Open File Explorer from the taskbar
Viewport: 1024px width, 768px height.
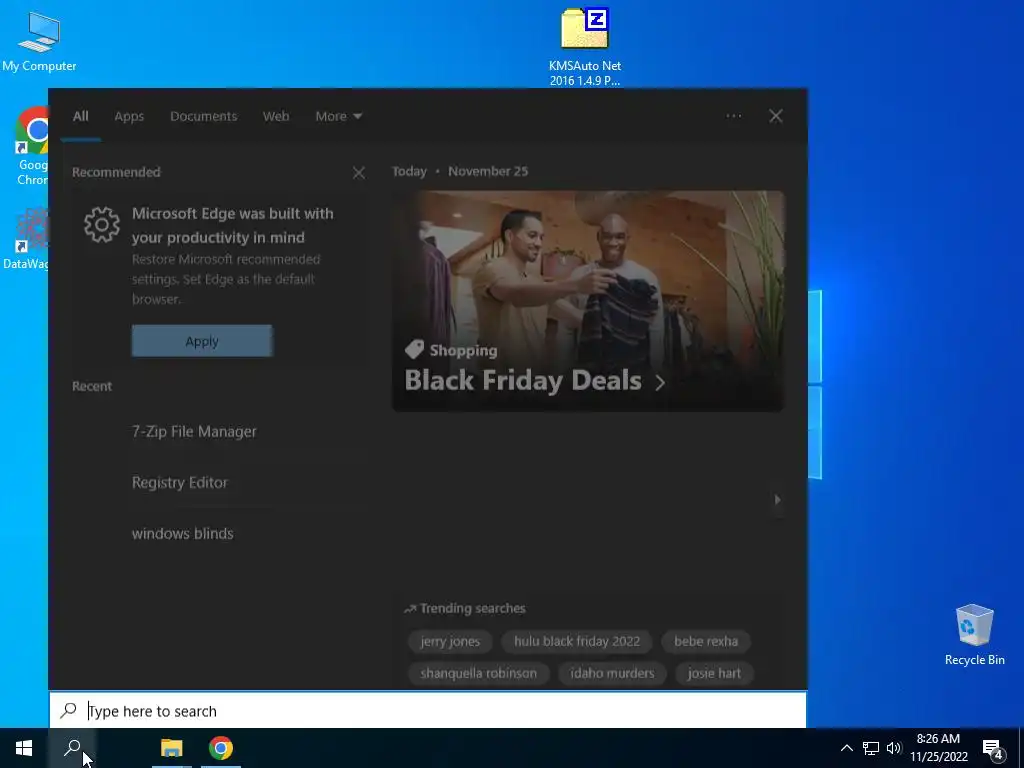point(172,748)
